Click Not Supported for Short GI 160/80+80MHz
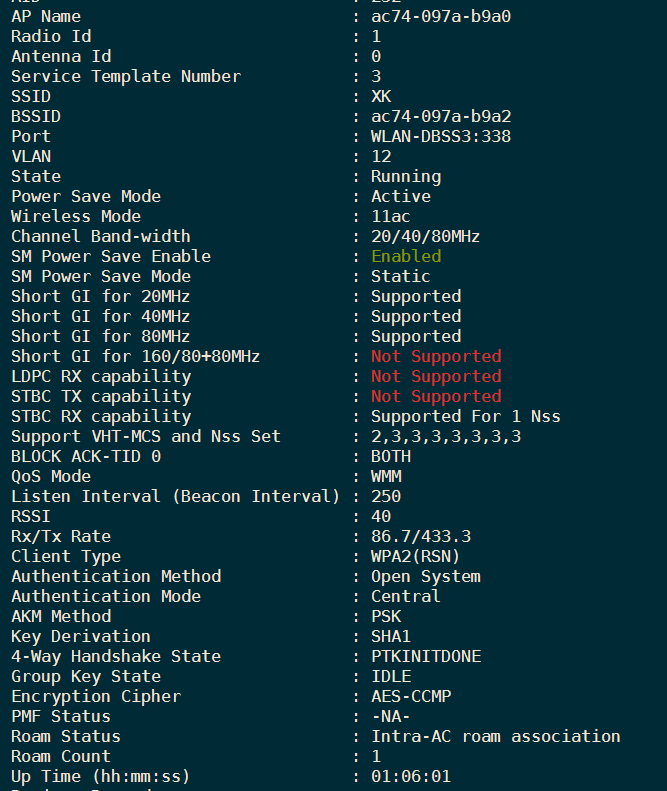 [436, 356]
